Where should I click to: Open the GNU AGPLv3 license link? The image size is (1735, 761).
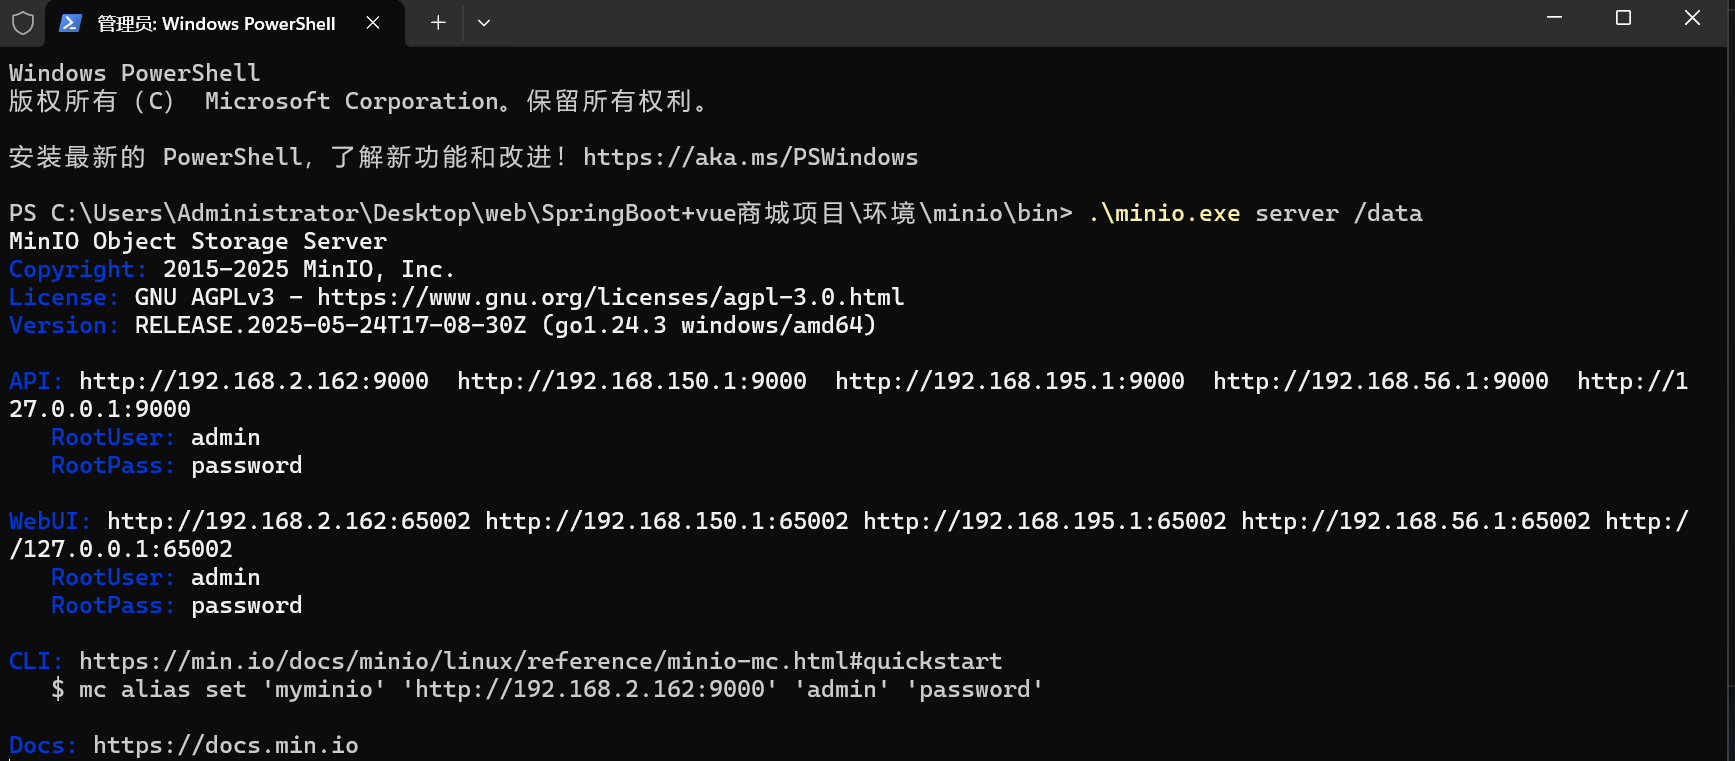click(x=610, y=297)
